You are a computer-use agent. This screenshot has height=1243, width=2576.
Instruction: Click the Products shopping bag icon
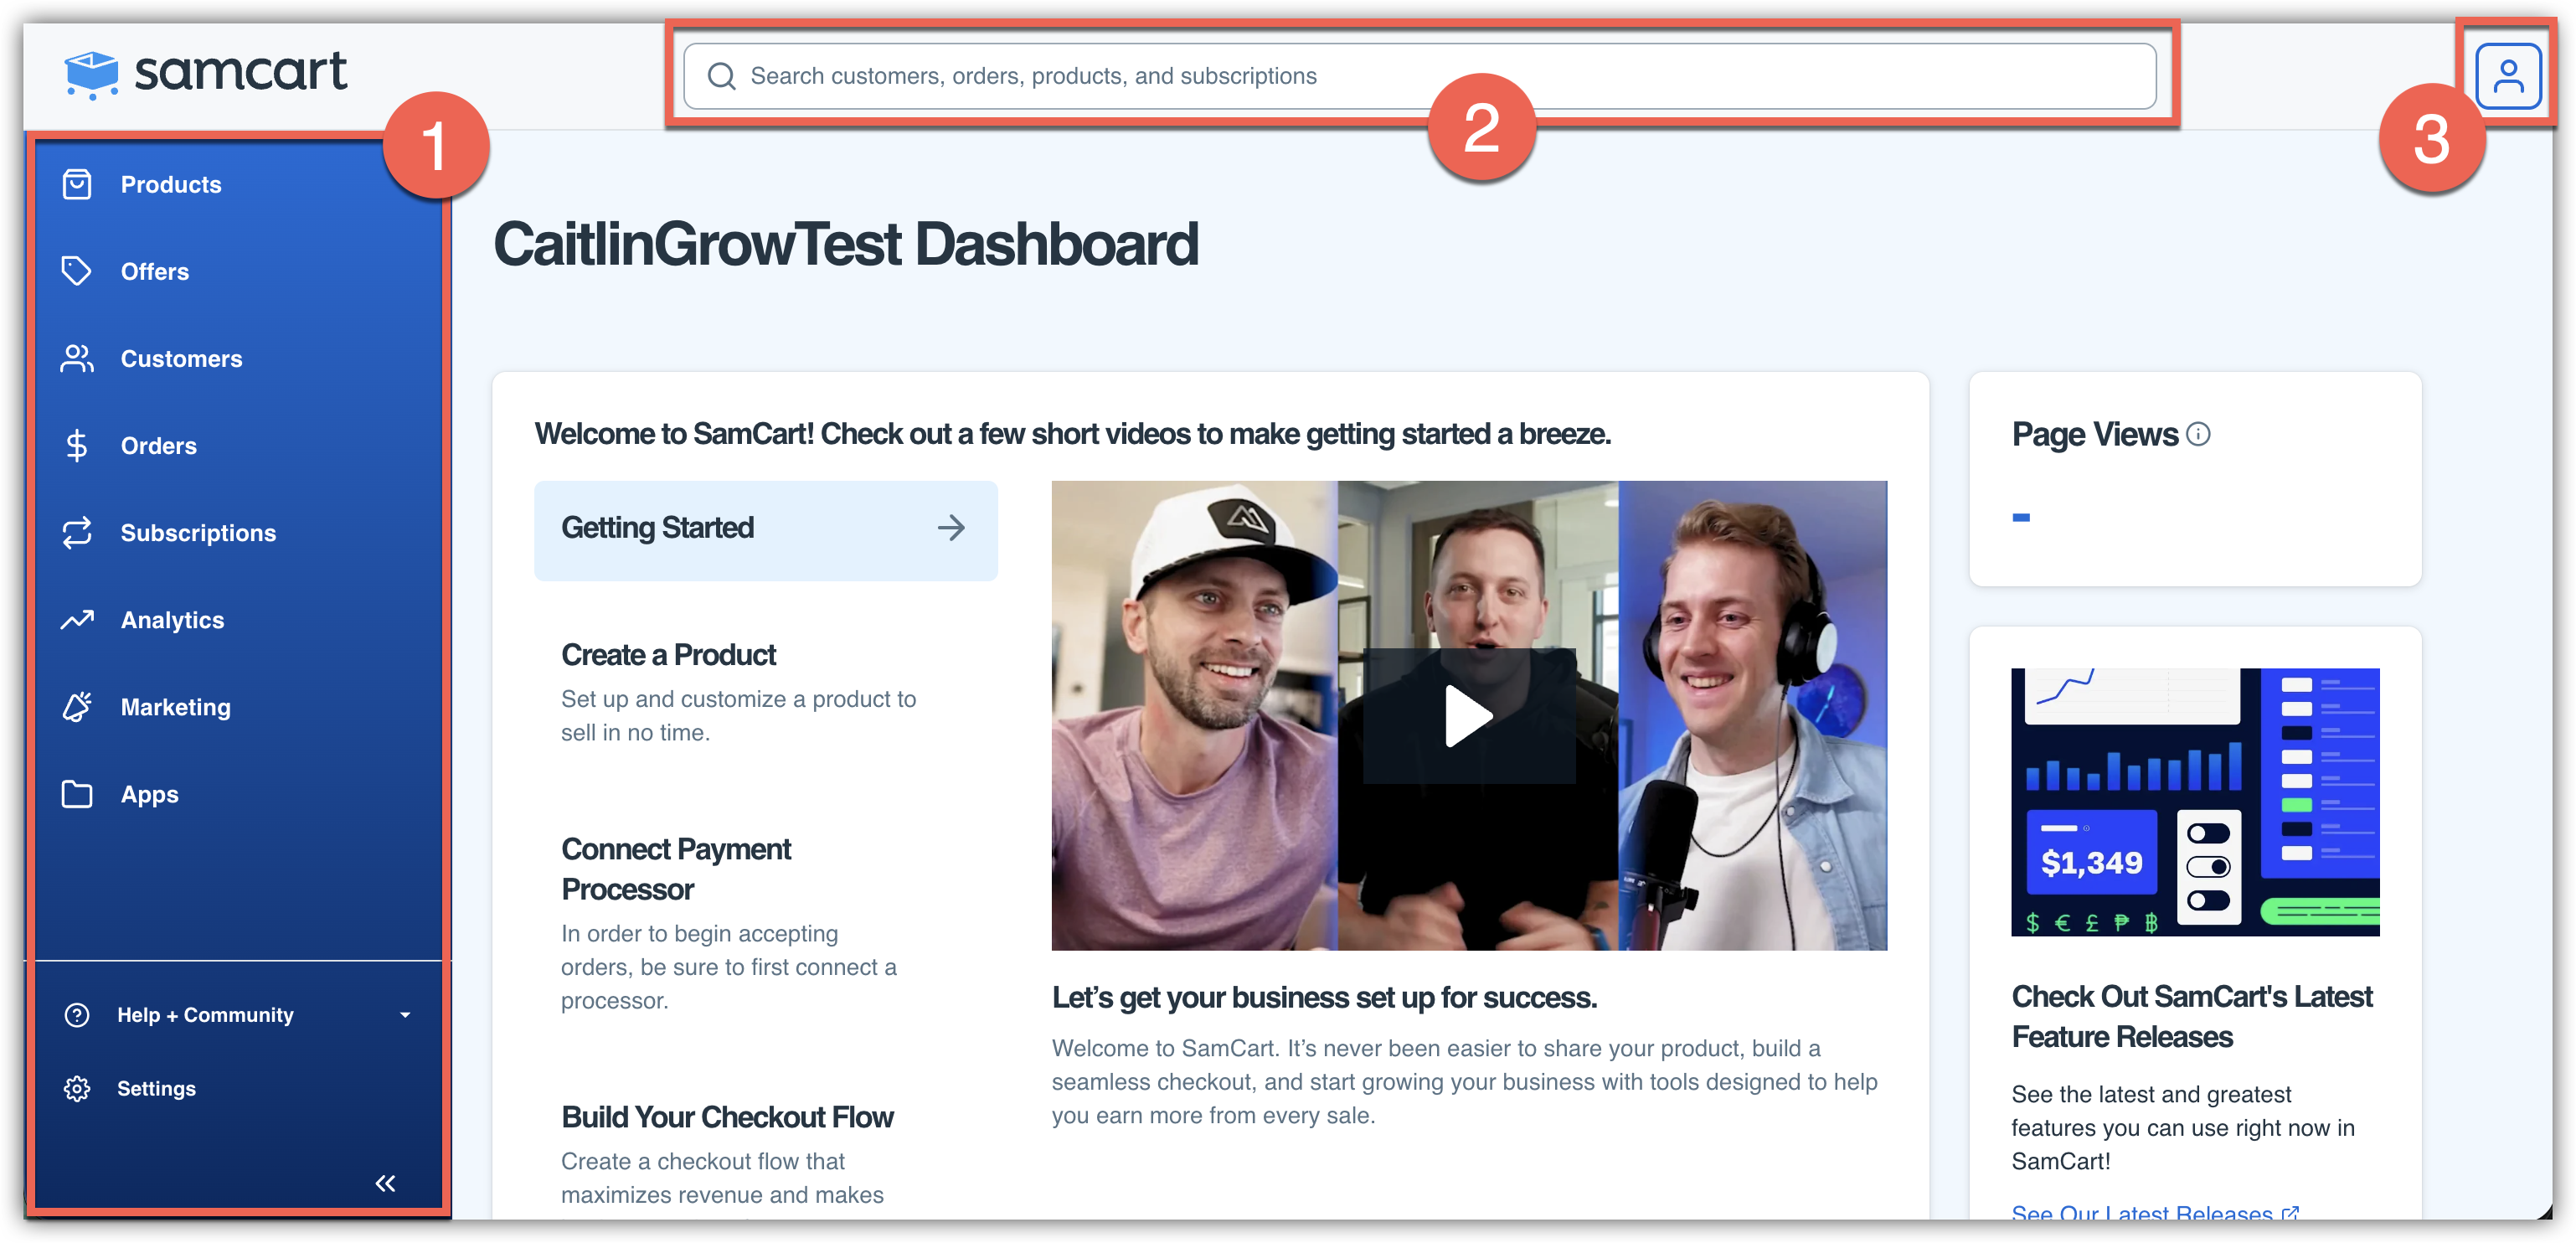click(77, 185)
